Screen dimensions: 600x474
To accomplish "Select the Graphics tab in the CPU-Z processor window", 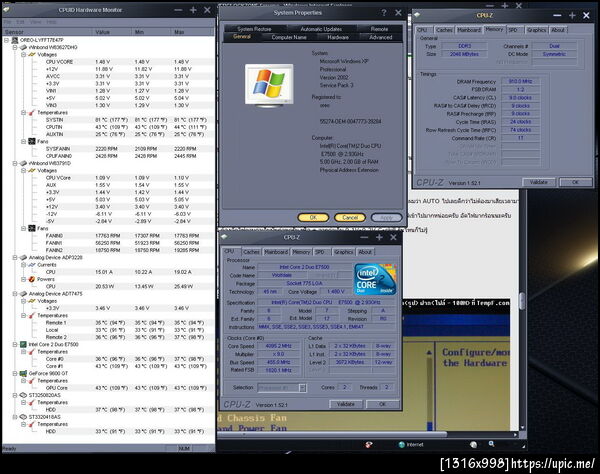I will [343, 252].
